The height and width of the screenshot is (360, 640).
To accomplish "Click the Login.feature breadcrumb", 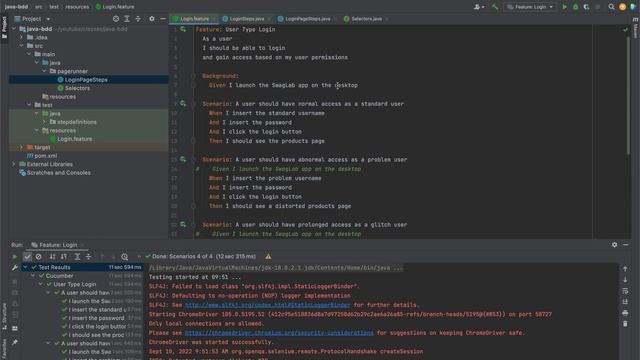I will (x=115, y=7).
